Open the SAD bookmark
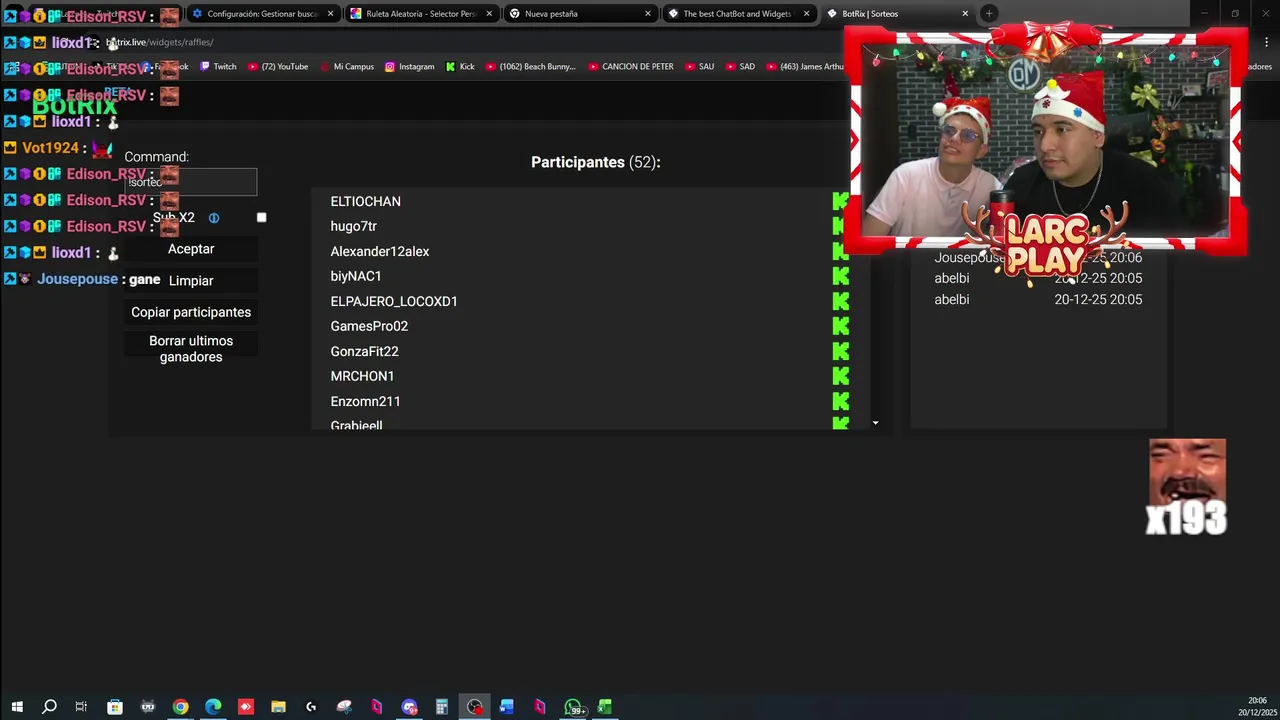This screenshot has height=720, width=1280. pyautogui.click(x=740, y=67)
